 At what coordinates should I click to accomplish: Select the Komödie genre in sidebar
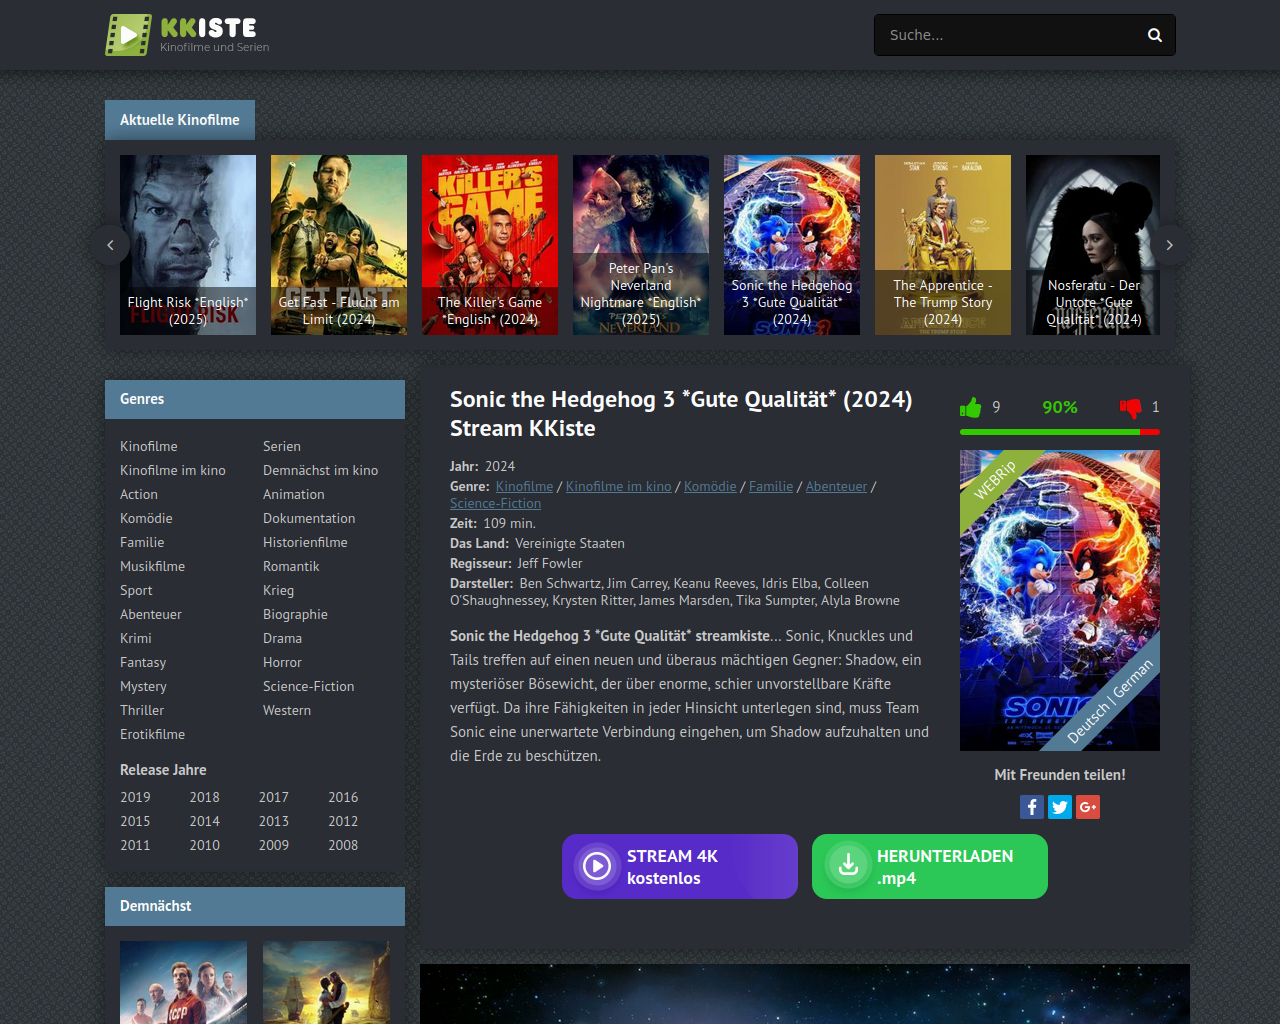[x=146, y=518]
